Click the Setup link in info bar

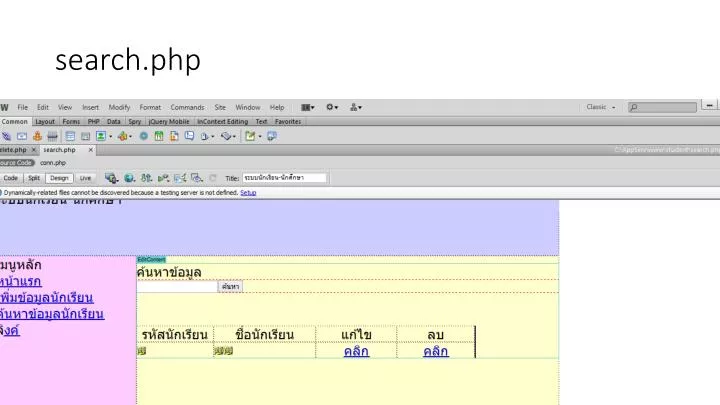point(248,192)
